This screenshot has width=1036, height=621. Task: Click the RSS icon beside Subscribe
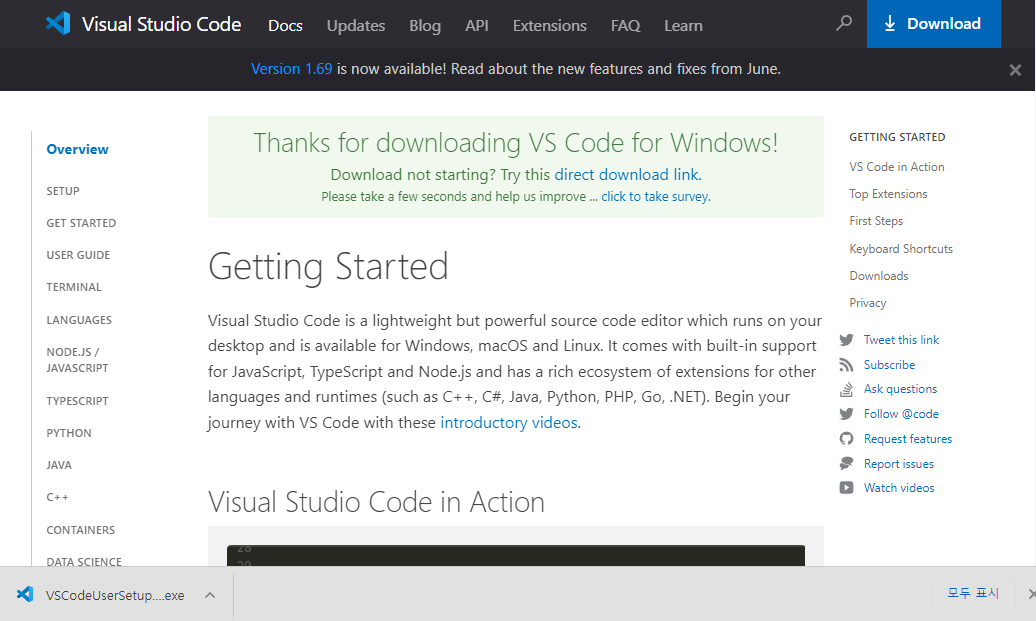pyautogui.click(x=846, y=365)
